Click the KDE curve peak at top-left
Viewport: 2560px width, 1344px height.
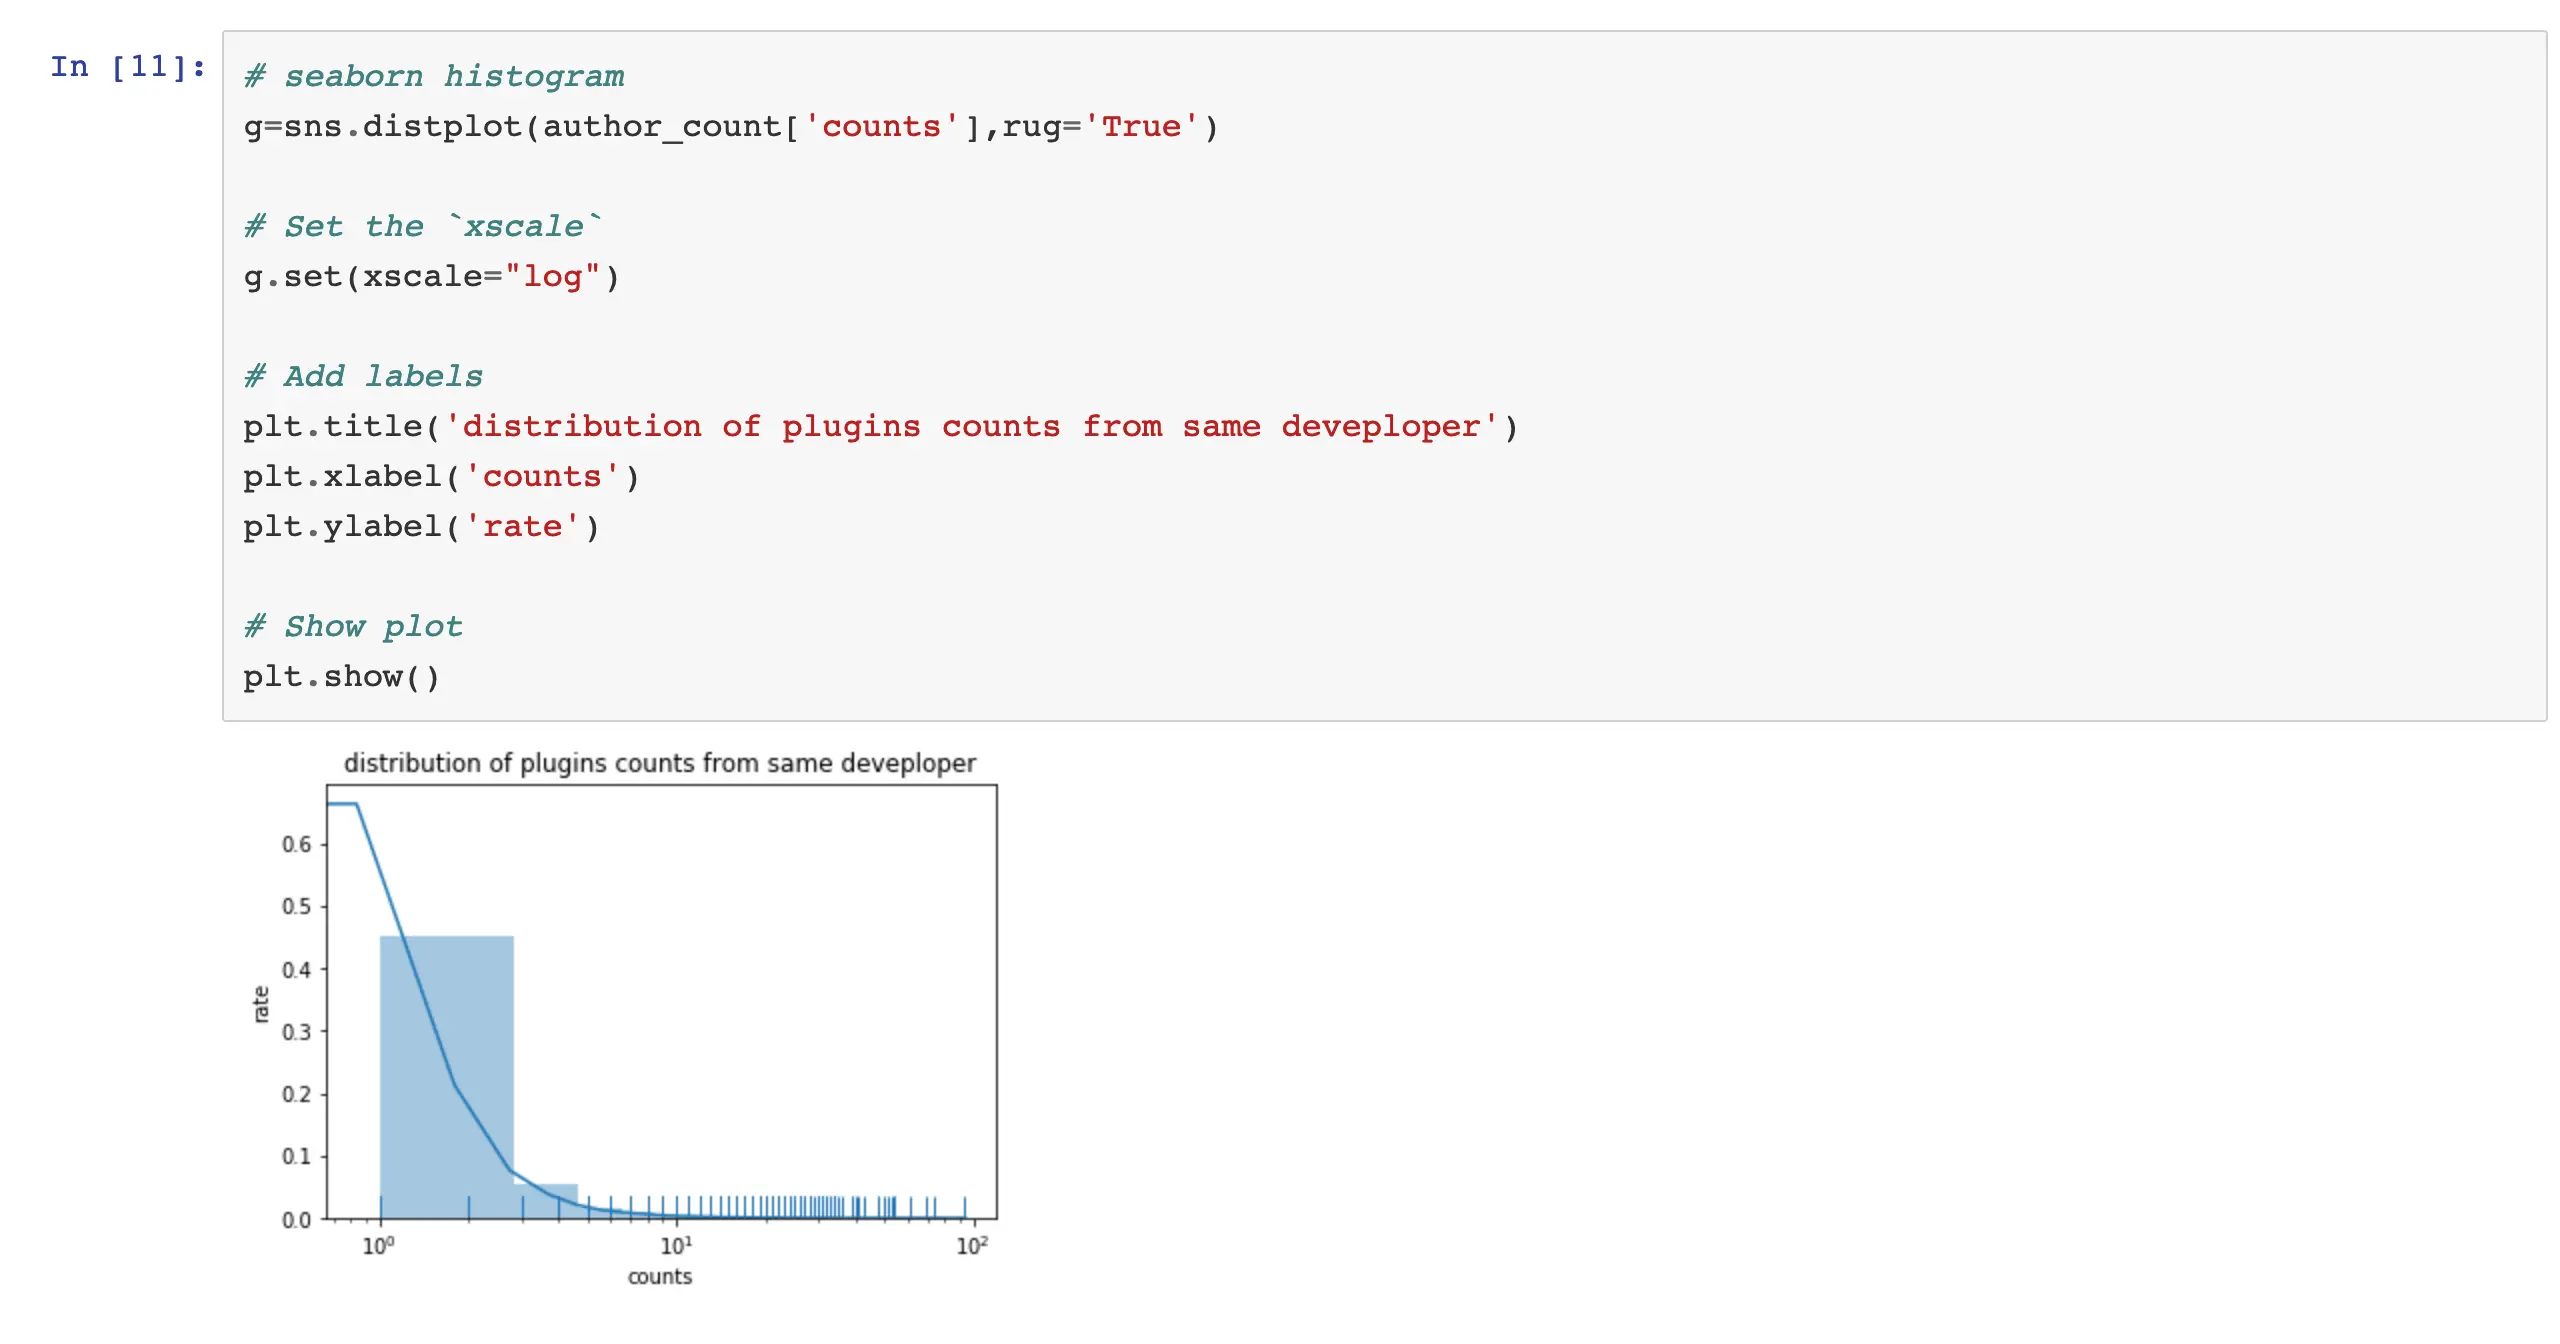(343, 803)
